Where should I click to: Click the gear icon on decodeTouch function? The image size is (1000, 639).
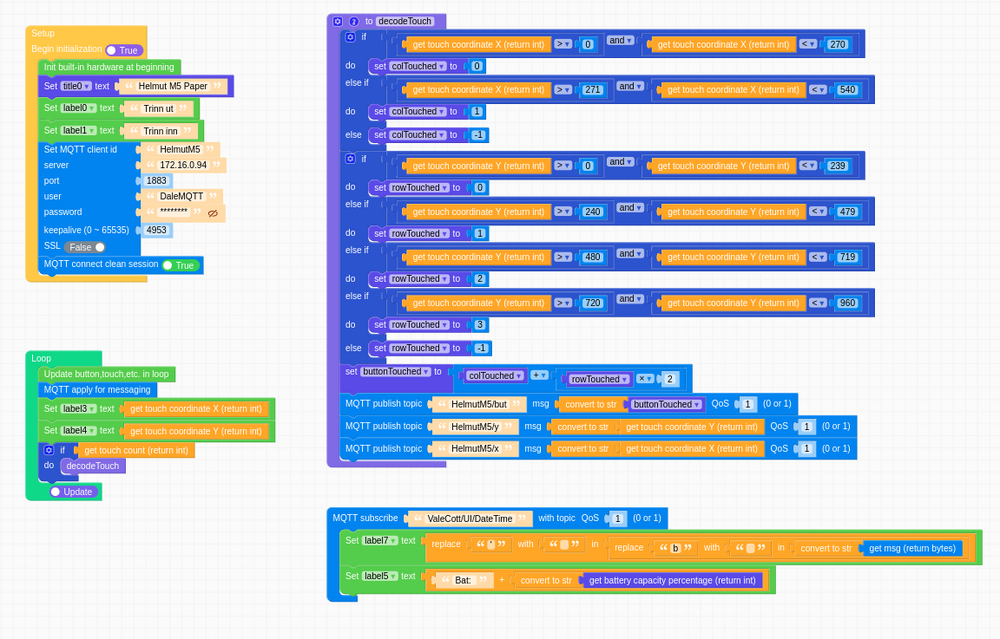pyautogui.click(x=338, y=21)
